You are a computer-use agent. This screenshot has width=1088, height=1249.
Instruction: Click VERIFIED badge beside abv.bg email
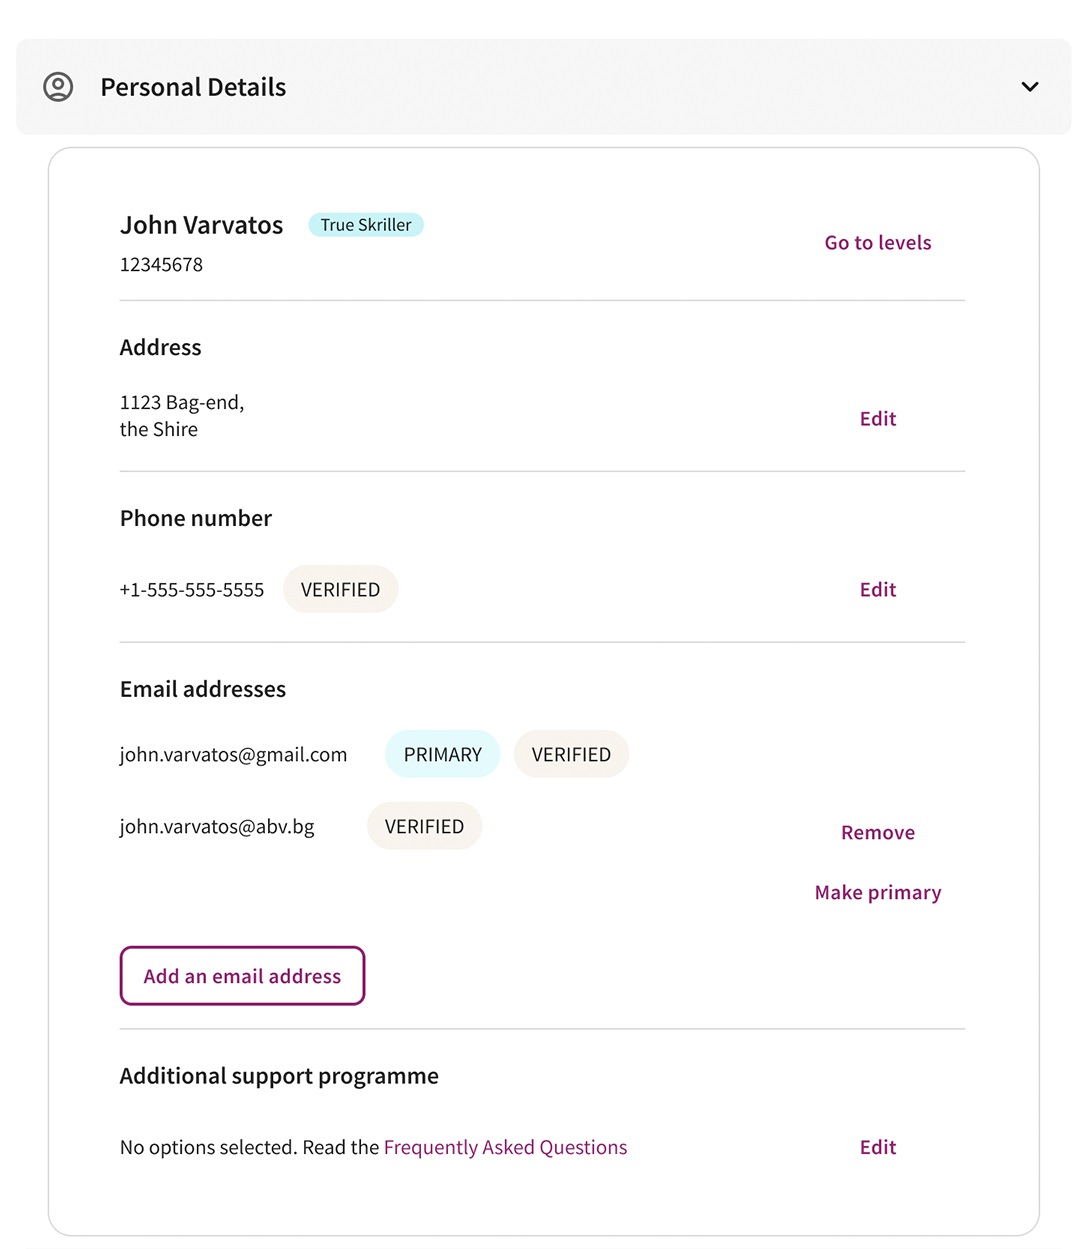pos(424,827)
